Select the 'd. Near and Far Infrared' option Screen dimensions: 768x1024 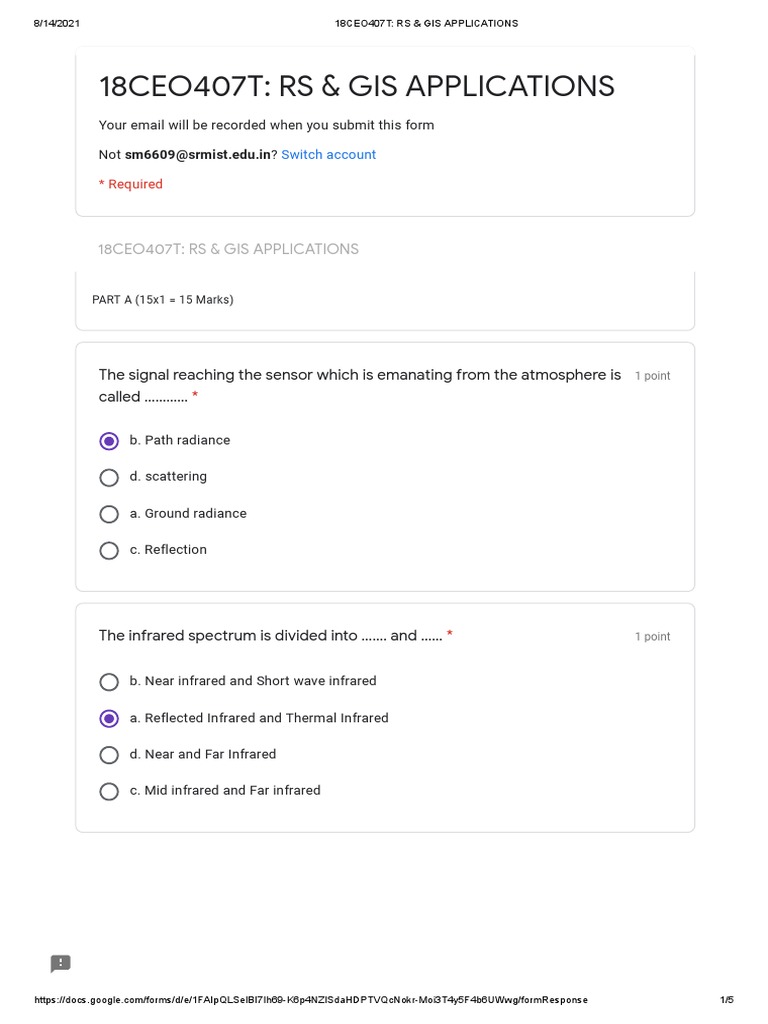pos(109,755)
